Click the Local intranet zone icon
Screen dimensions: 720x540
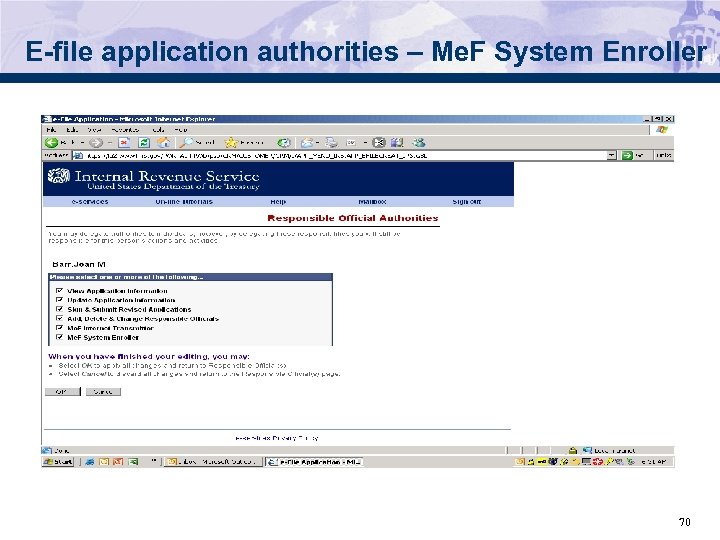(x=587, y=450)
